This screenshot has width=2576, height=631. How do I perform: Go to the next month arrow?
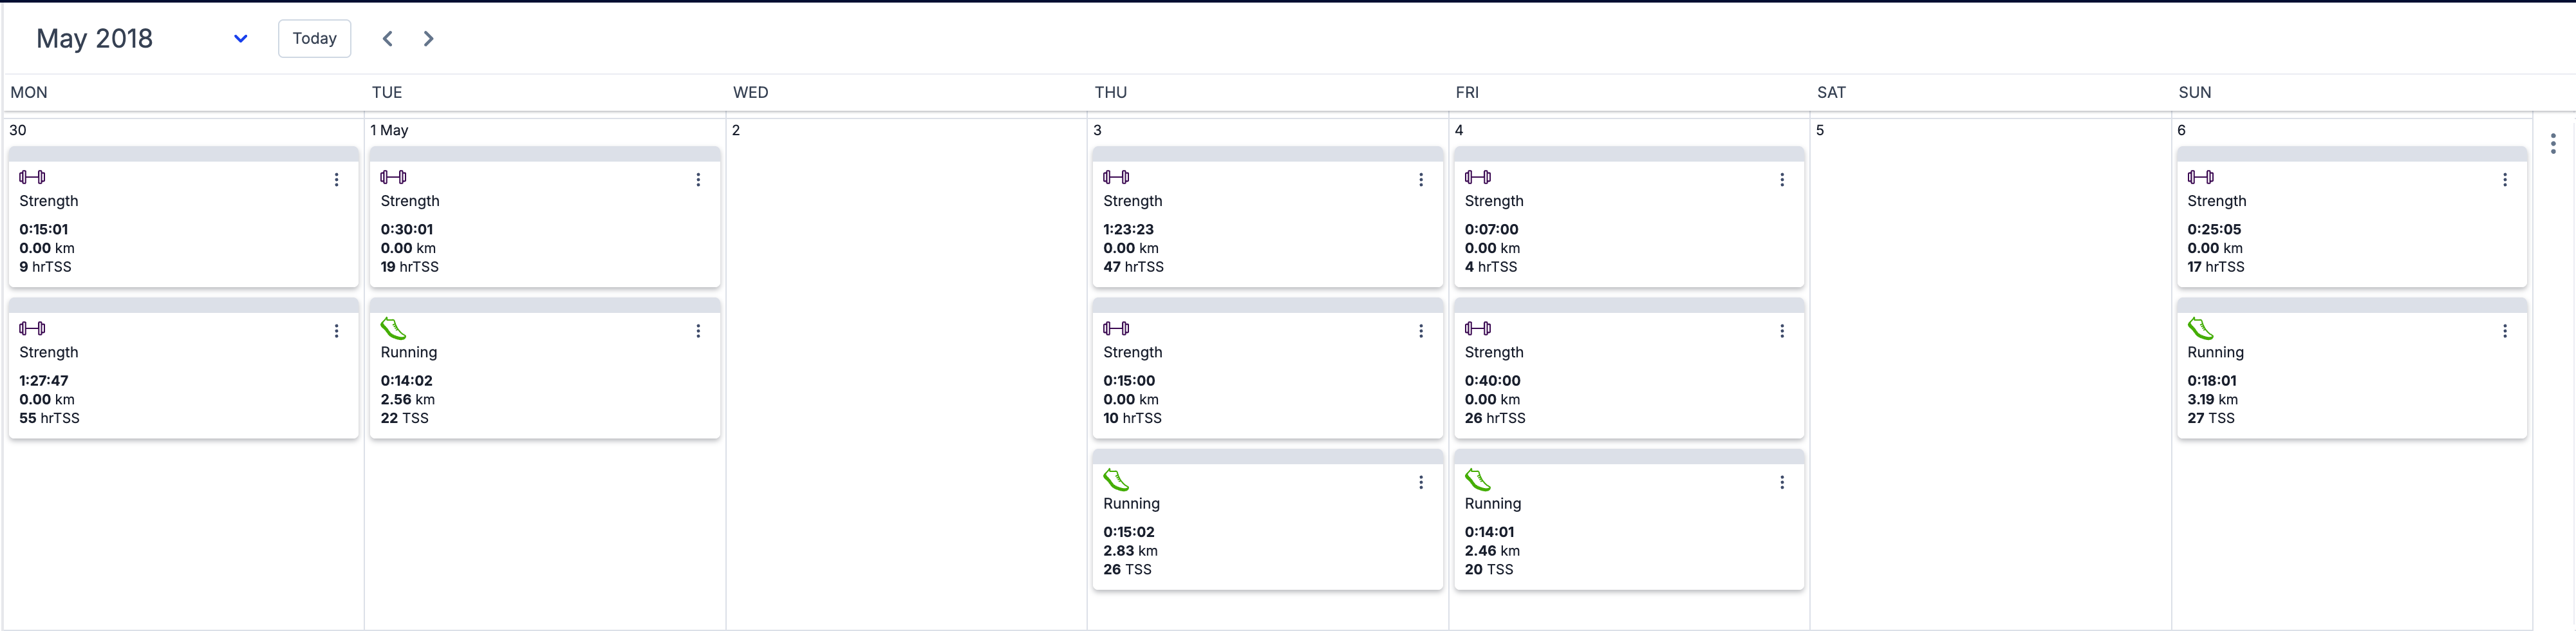click(428, 39)
